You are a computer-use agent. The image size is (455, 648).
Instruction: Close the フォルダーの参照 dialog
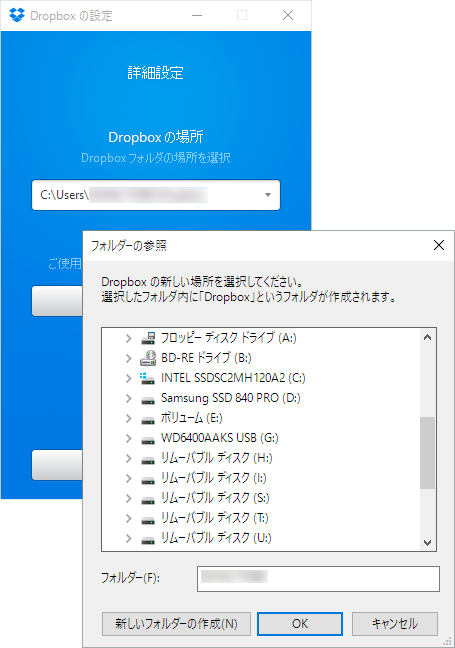(439, 245)
